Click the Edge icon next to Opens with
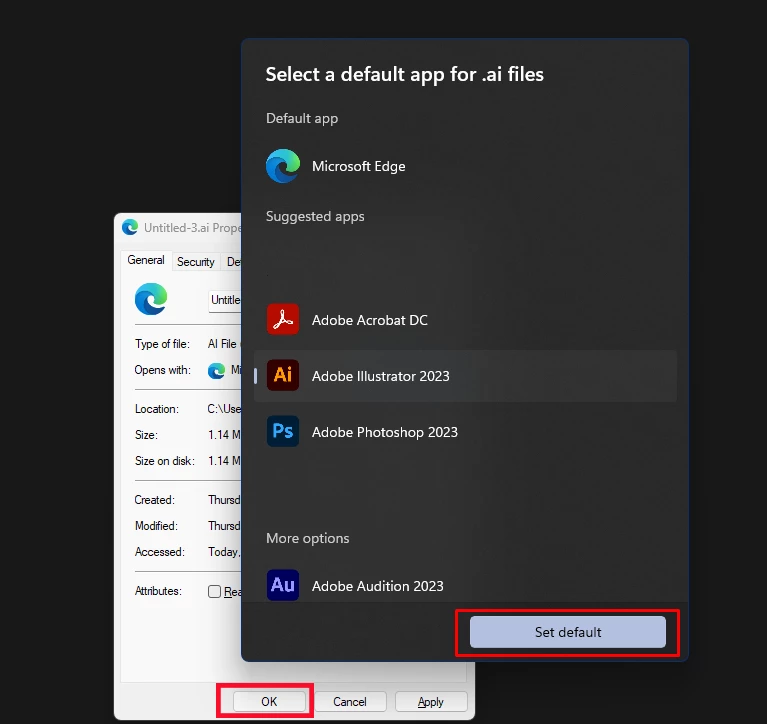The image size is (767, 724). point(216,371)
